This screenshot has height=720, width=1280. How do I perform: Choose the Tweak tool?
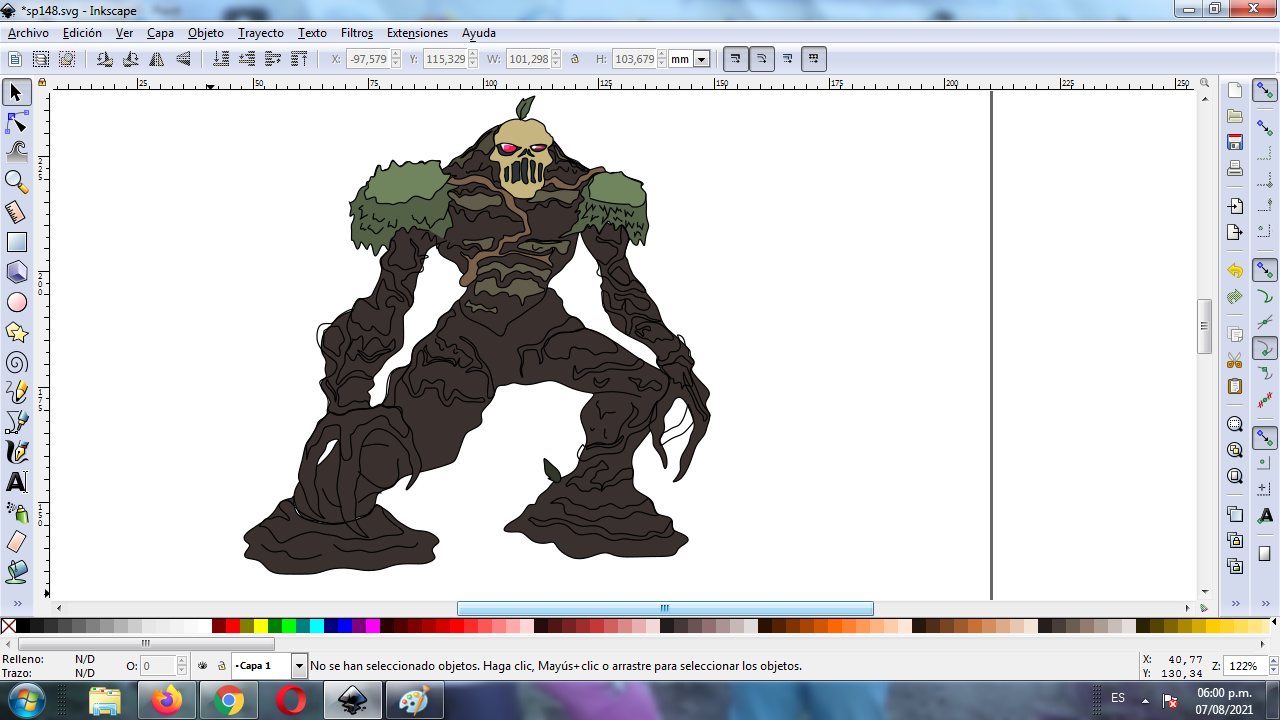16,152
